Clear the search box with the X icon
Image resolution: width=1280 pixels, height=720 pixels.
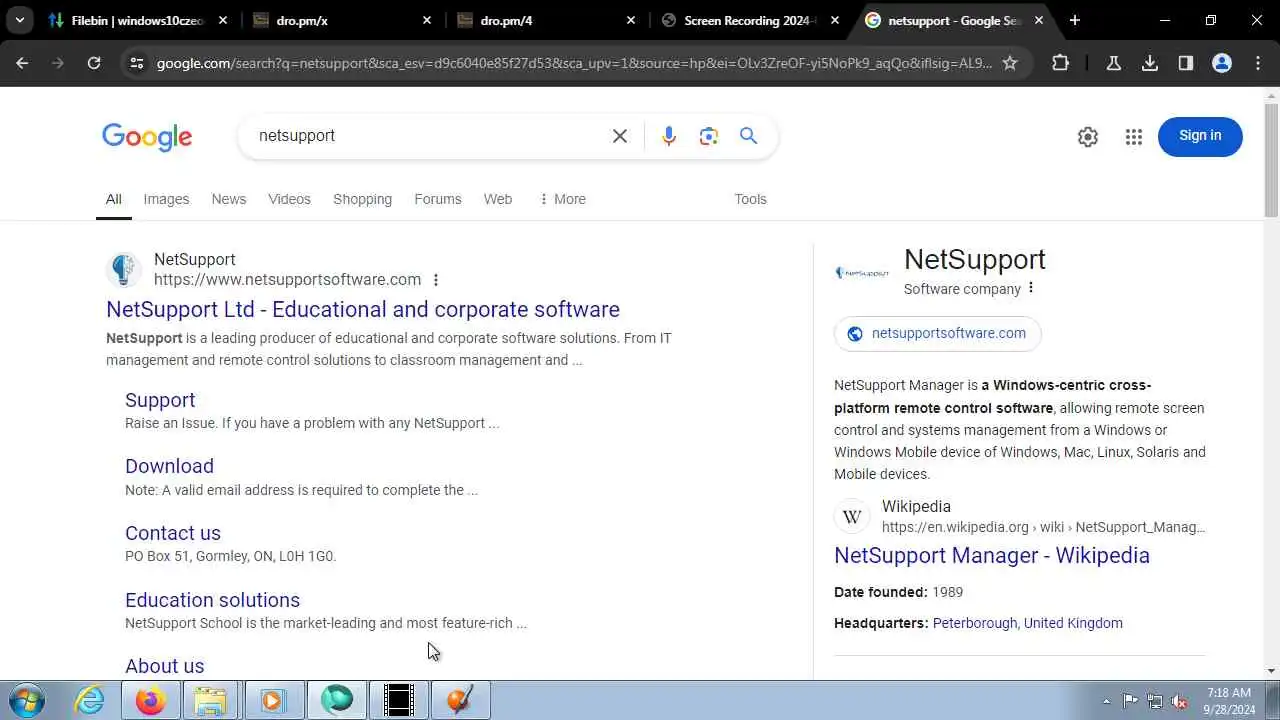[x=620, y=136]
